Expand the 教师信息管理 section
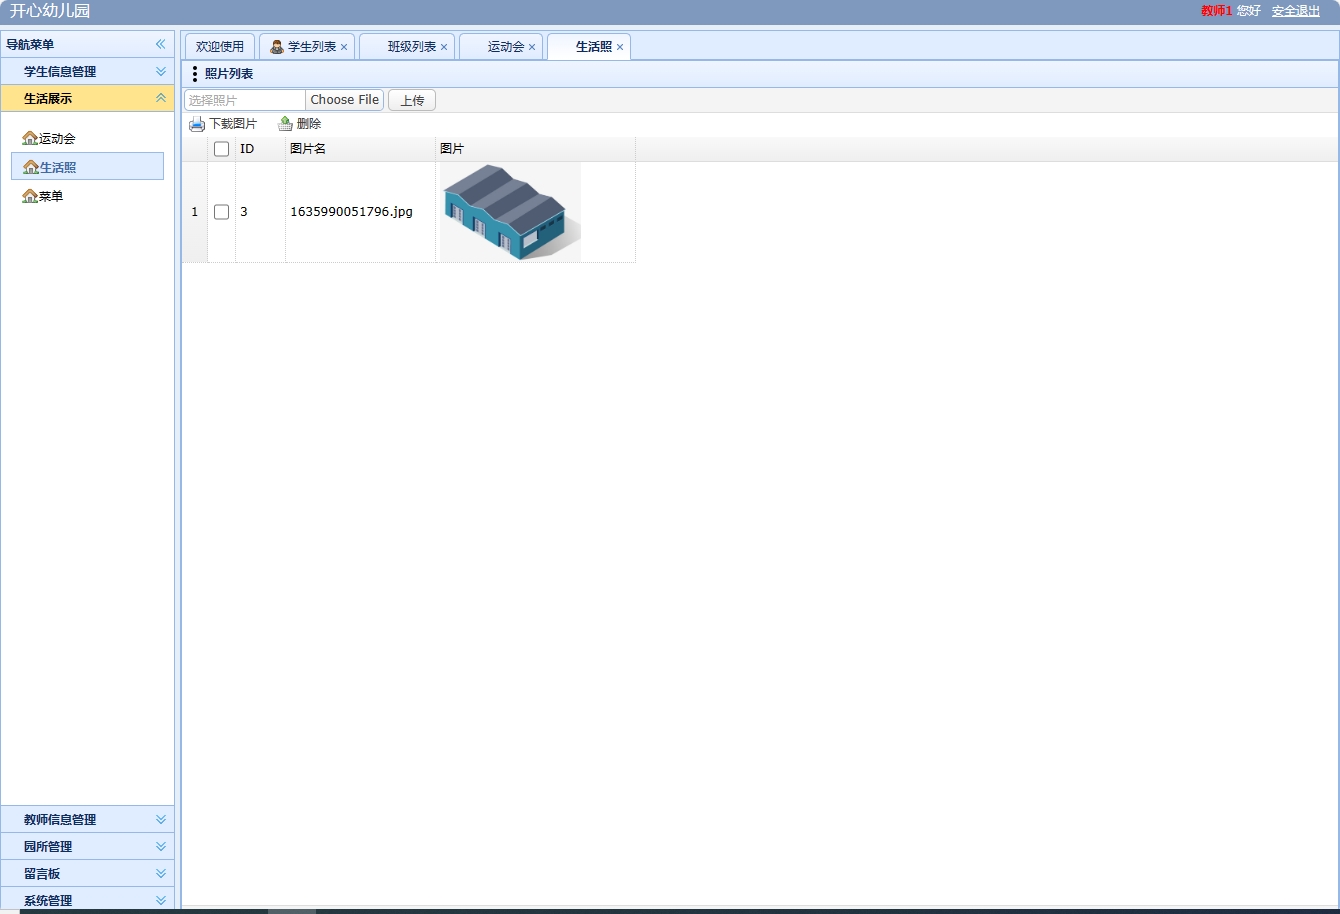The image size is (1340, 914). (x=160, y=819)
